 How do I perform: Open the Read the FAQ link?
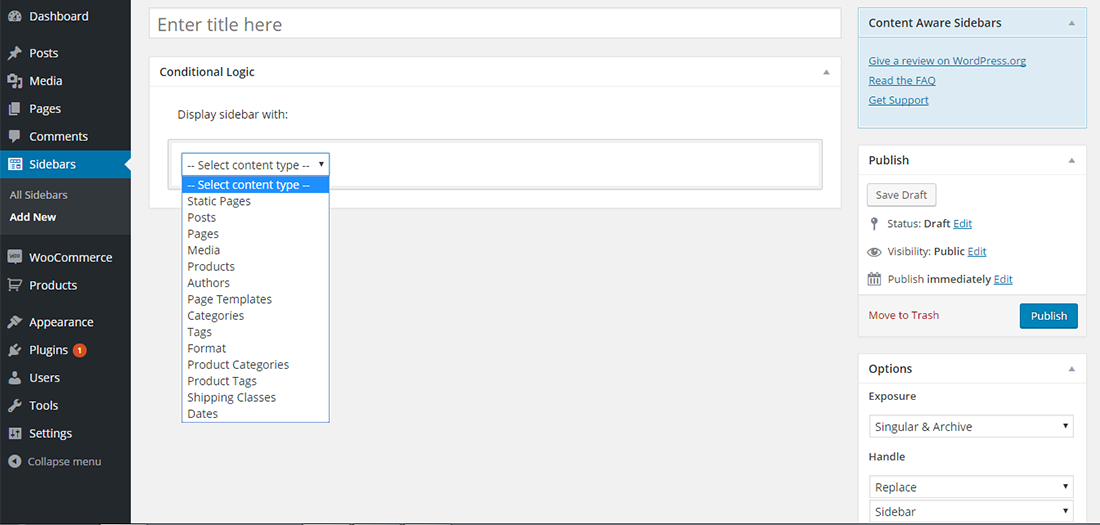click(902, 80)
